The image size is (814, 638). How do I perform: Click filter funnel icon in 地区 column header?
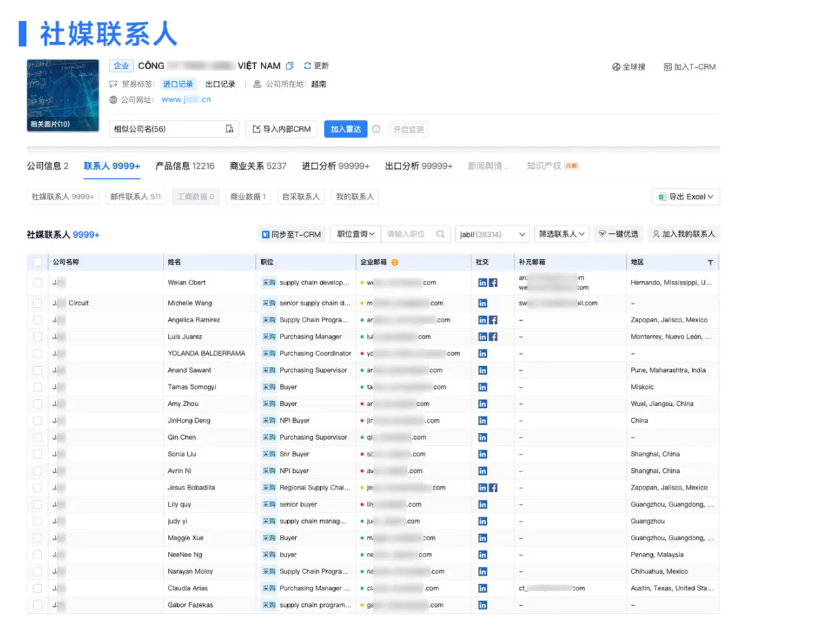[x=710, y=262]
